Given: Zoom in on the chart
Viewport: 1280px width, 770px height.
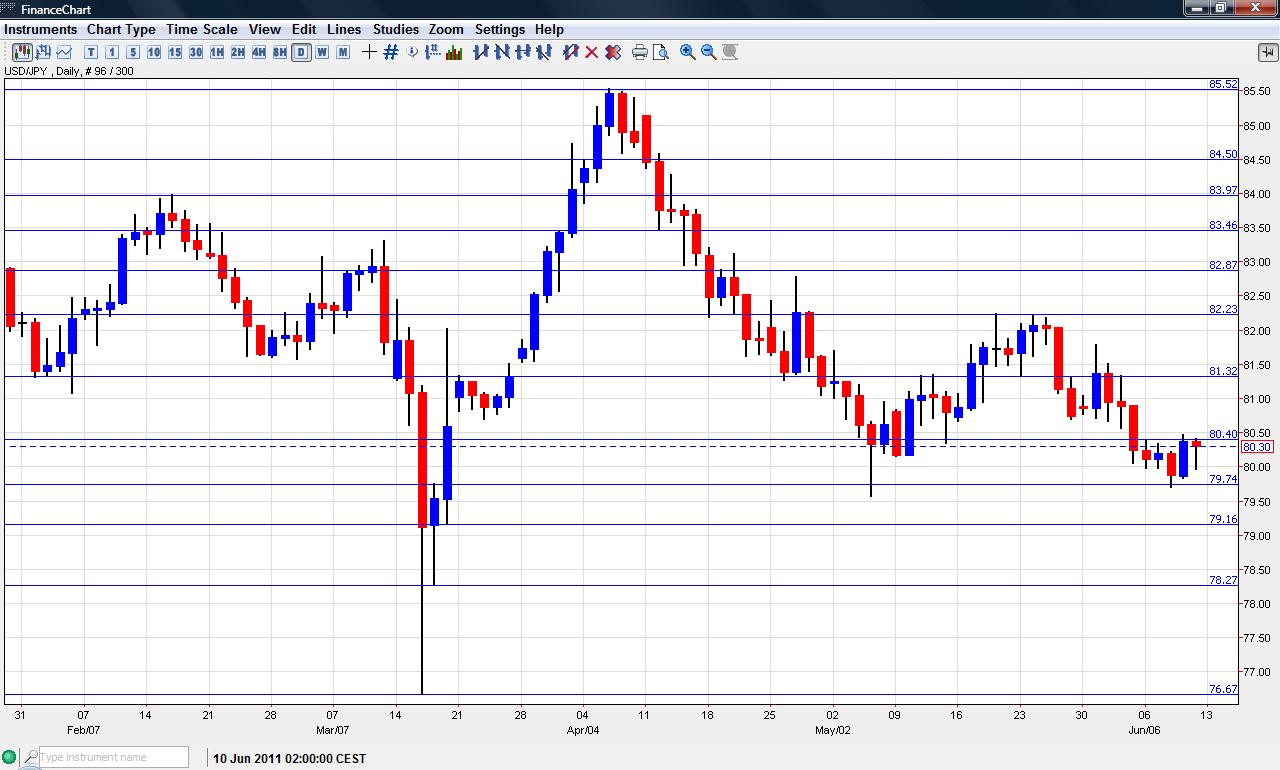Looking at the screenshot, I should click(688, 52).
